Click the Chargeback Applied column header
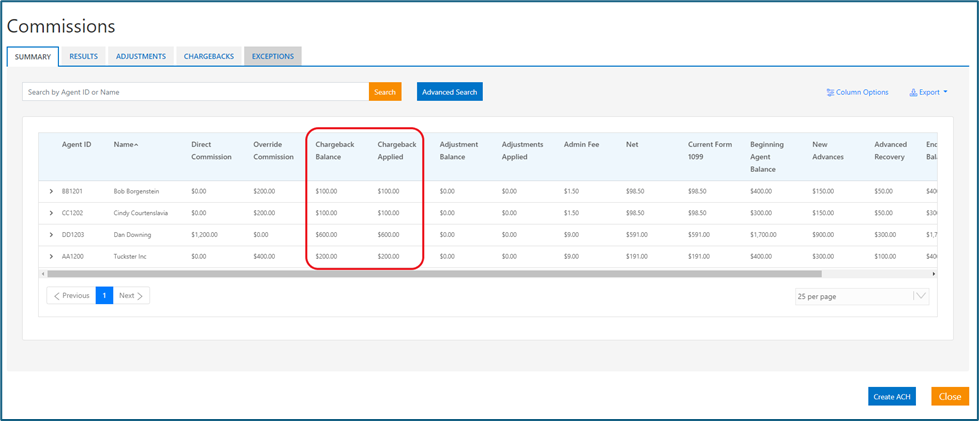This screenshot has width=979, height=421. (397, 151)
